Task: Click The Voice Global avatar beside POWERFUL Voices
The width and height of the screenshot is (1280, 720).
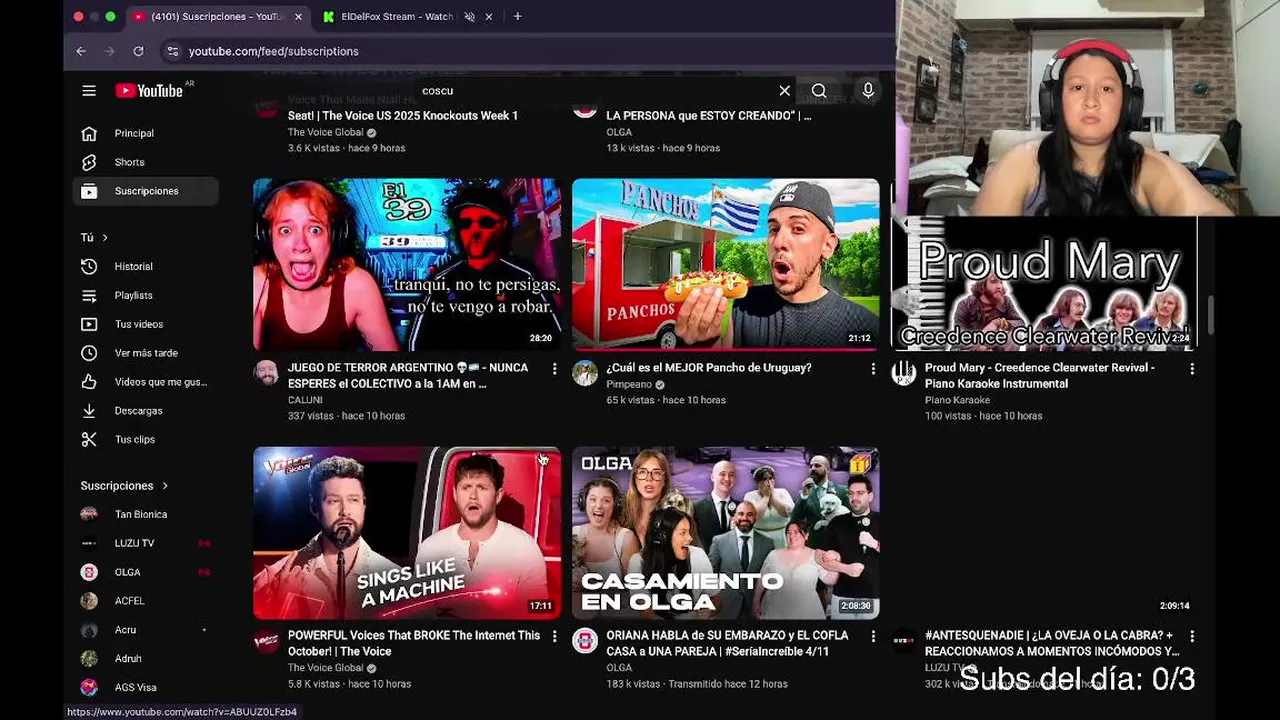Action: click(266, 641)
